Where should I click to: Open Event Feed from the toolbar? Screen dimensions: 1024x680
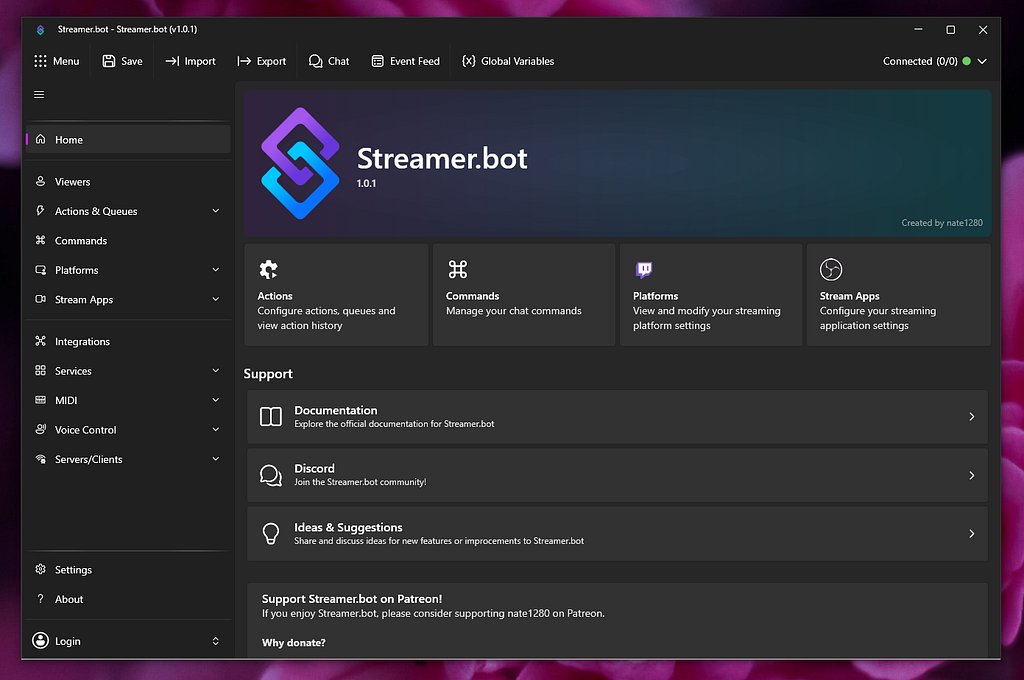click(x=406, y=61)
